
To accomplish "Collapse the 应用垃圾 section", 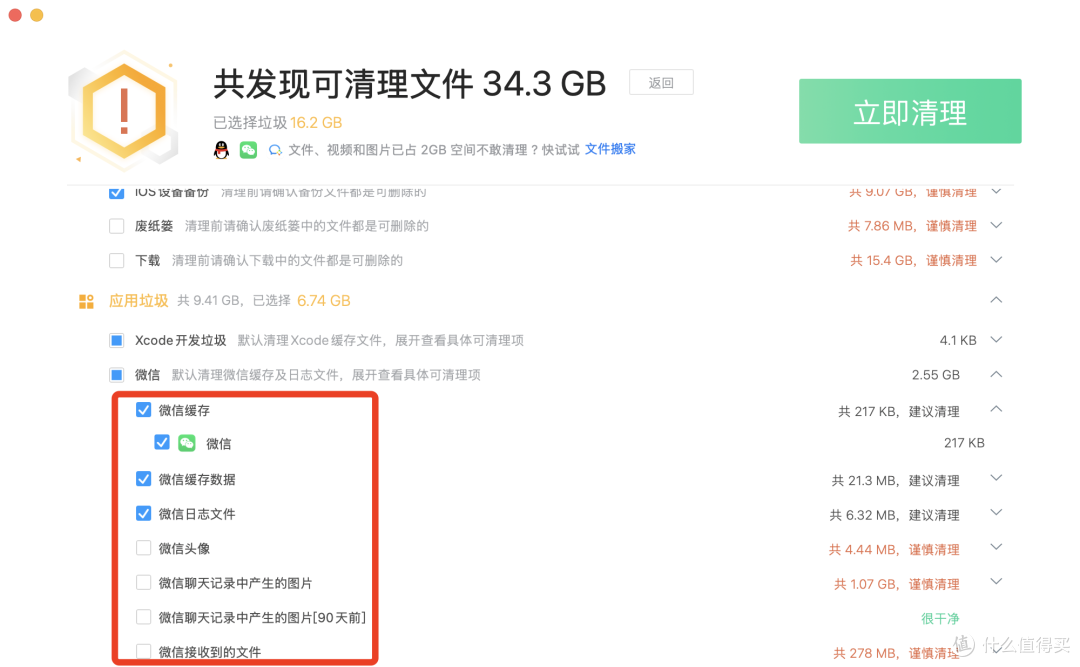I will 996,299.
